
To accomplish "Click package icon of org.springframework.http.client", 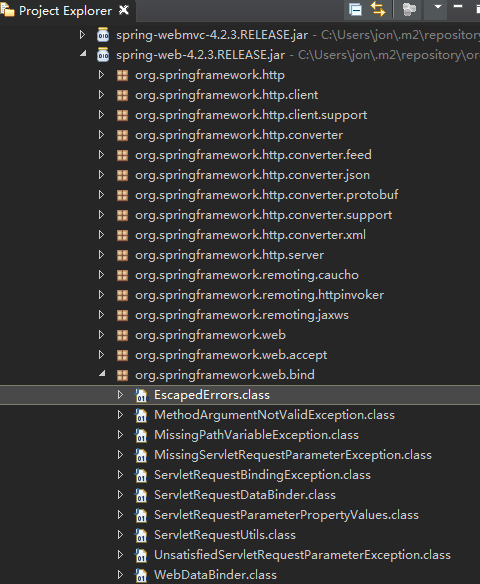I will point(123,95).
